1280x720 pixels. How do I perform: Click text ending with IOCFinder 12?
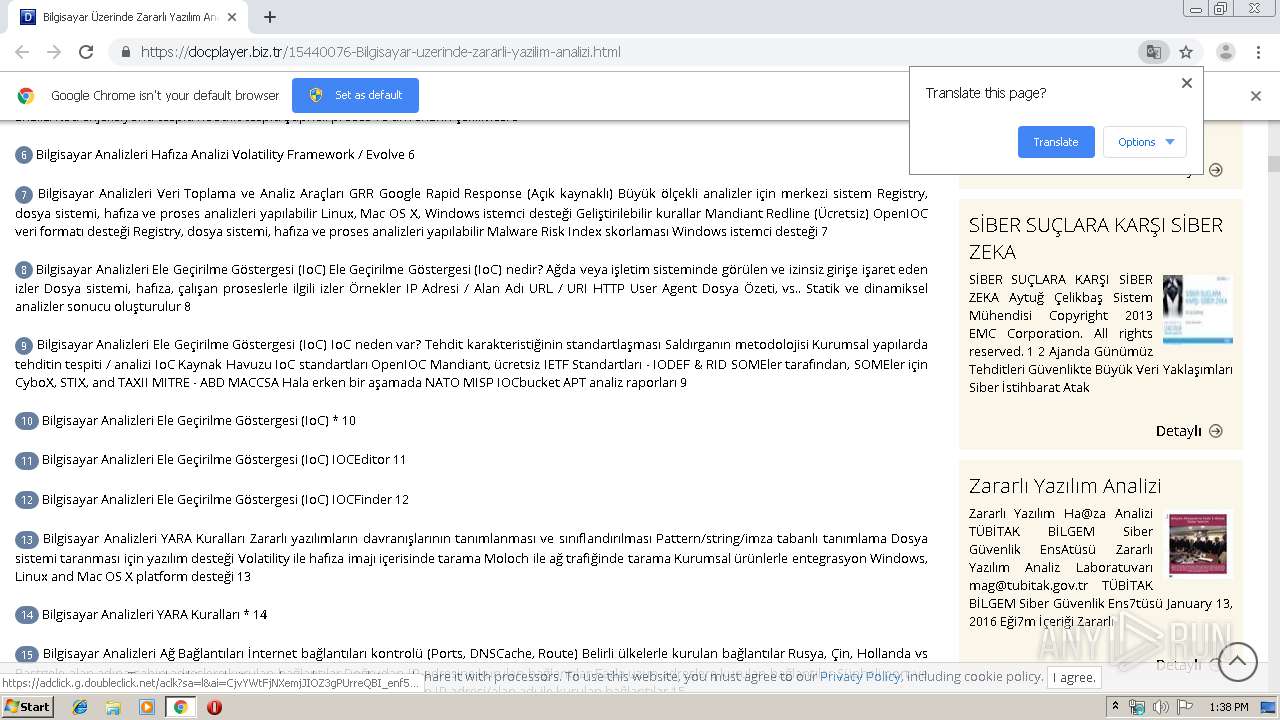225,500
